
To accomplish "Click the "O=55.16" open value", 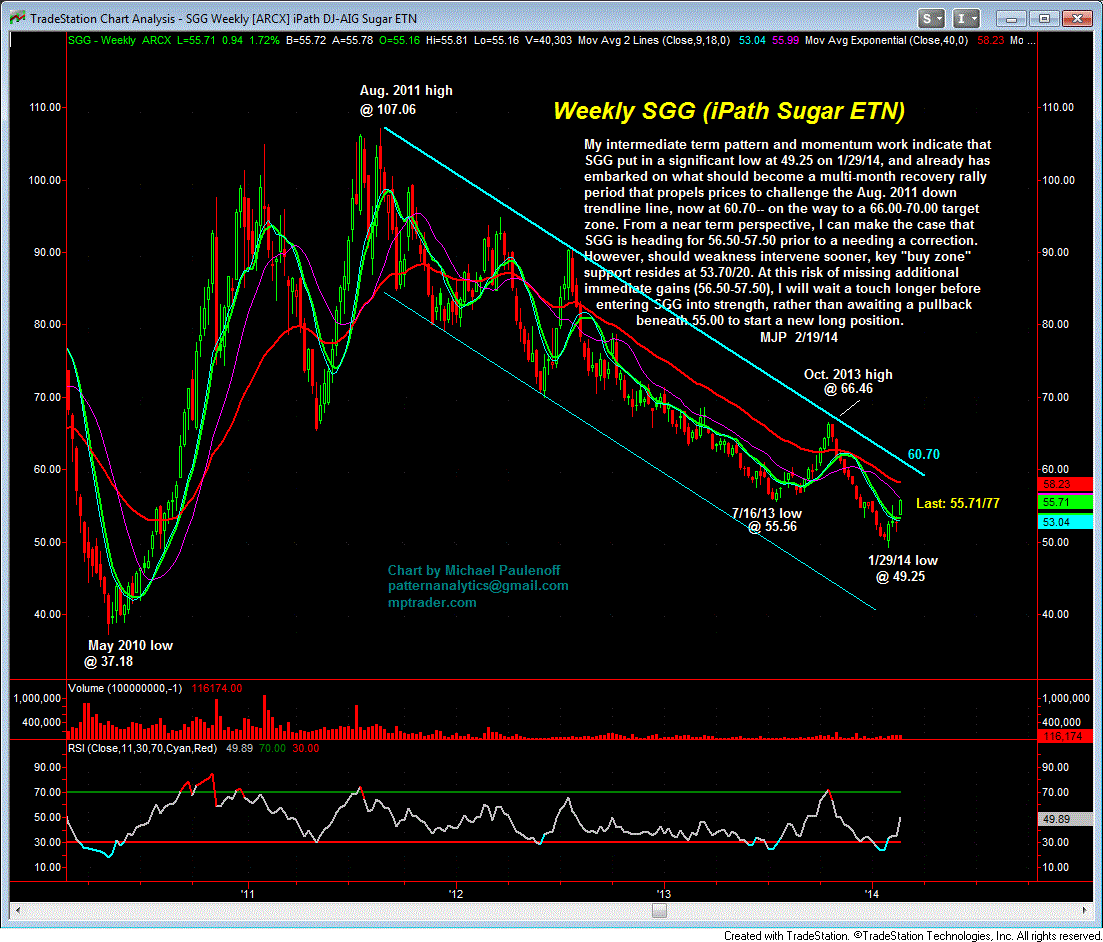I will click(x=400, y=41).
